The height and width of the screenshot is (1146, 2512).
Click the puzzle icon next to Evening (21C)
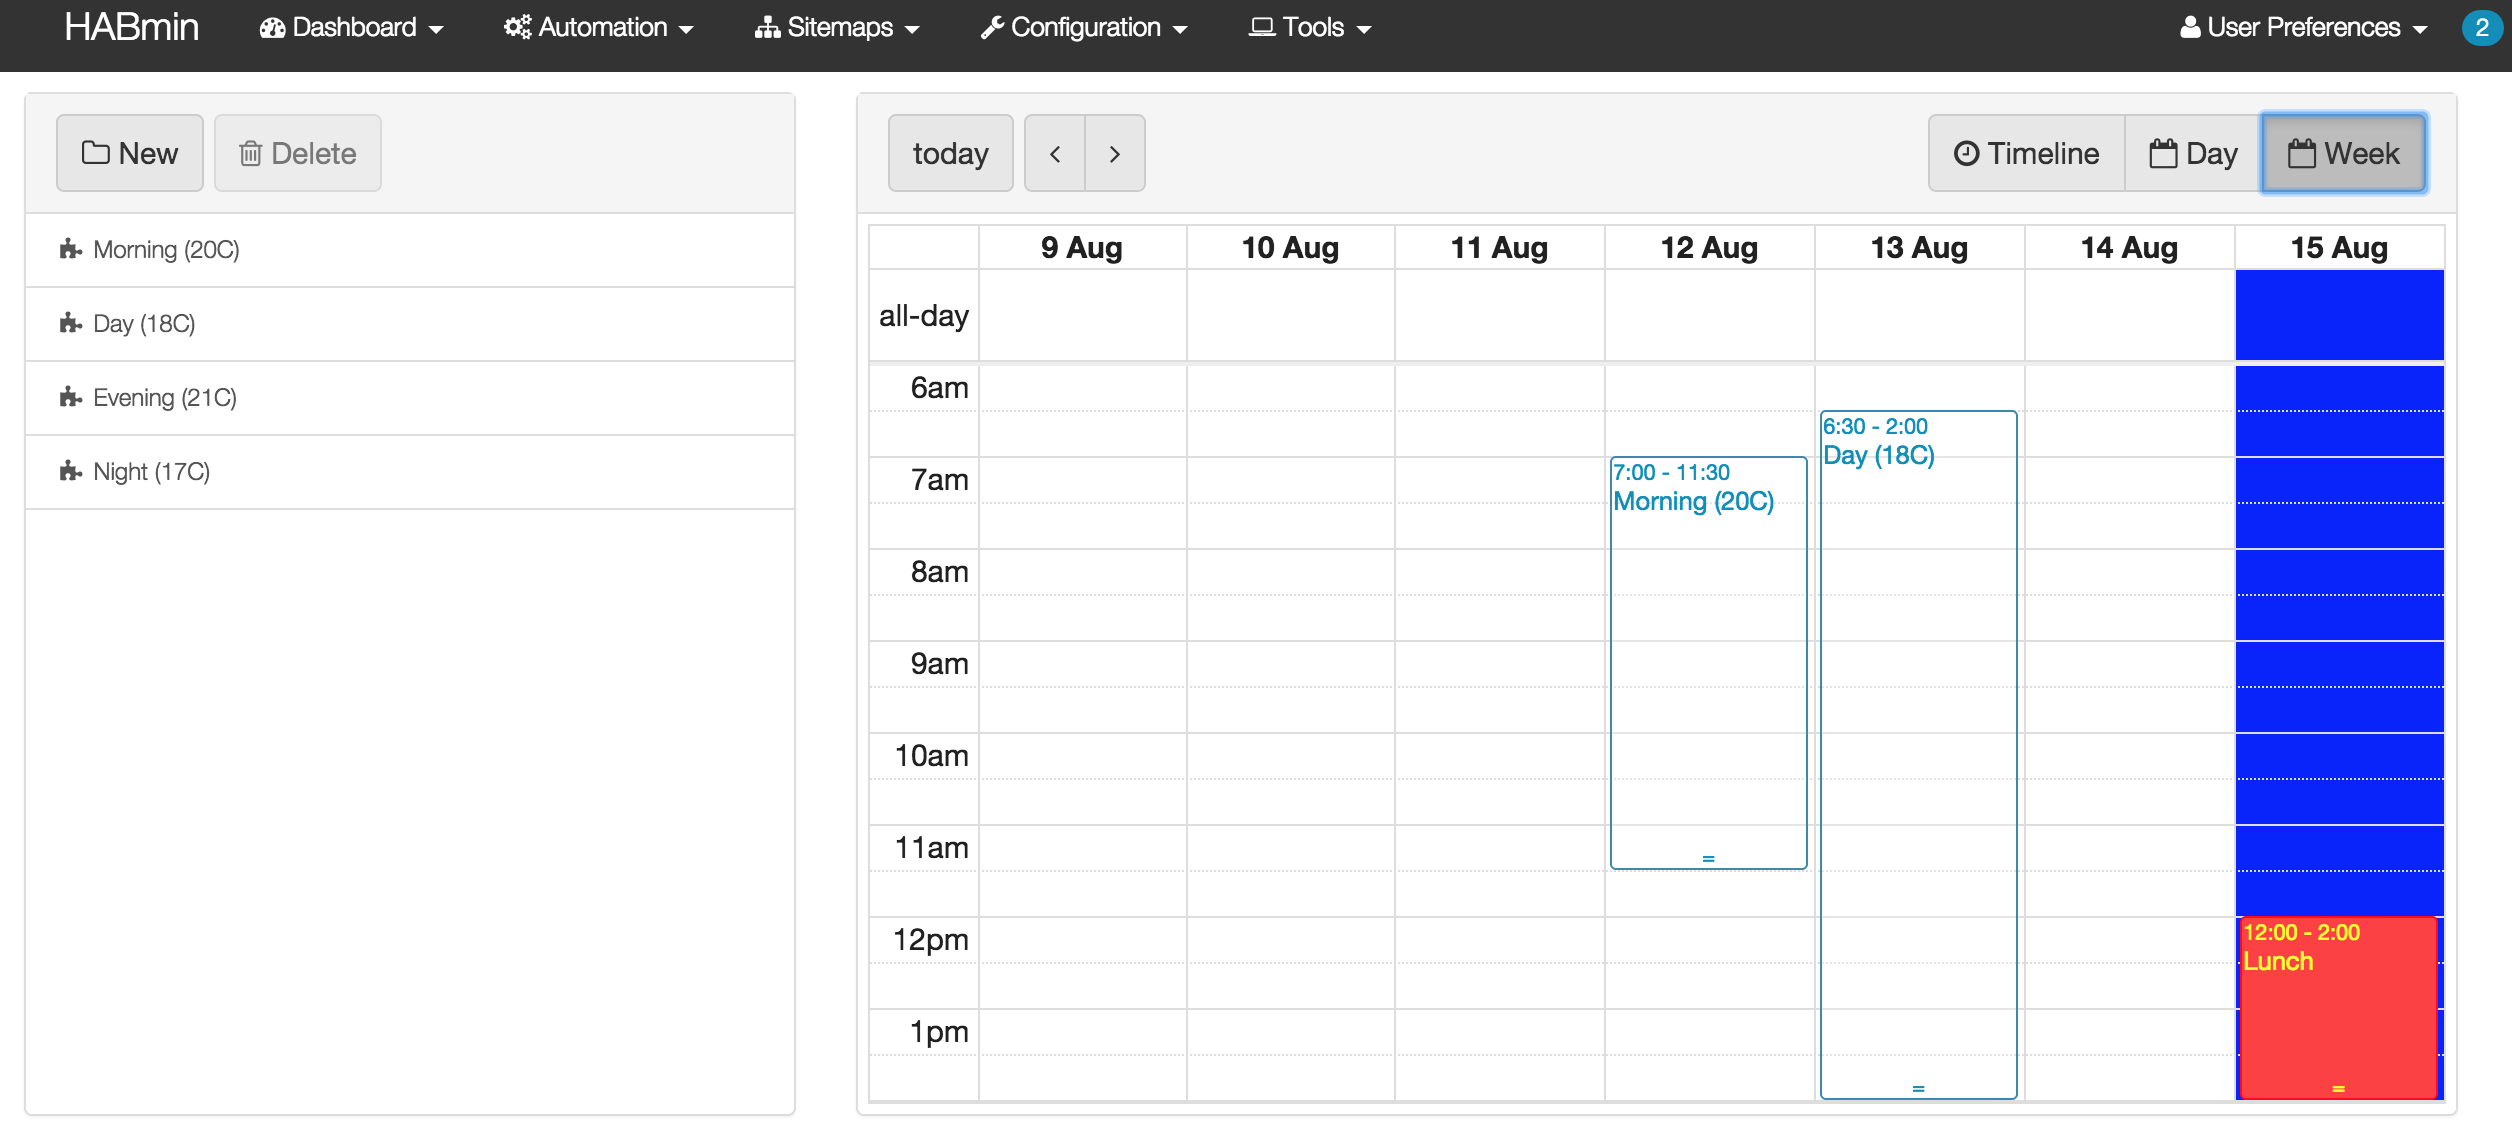click(70, 397)
